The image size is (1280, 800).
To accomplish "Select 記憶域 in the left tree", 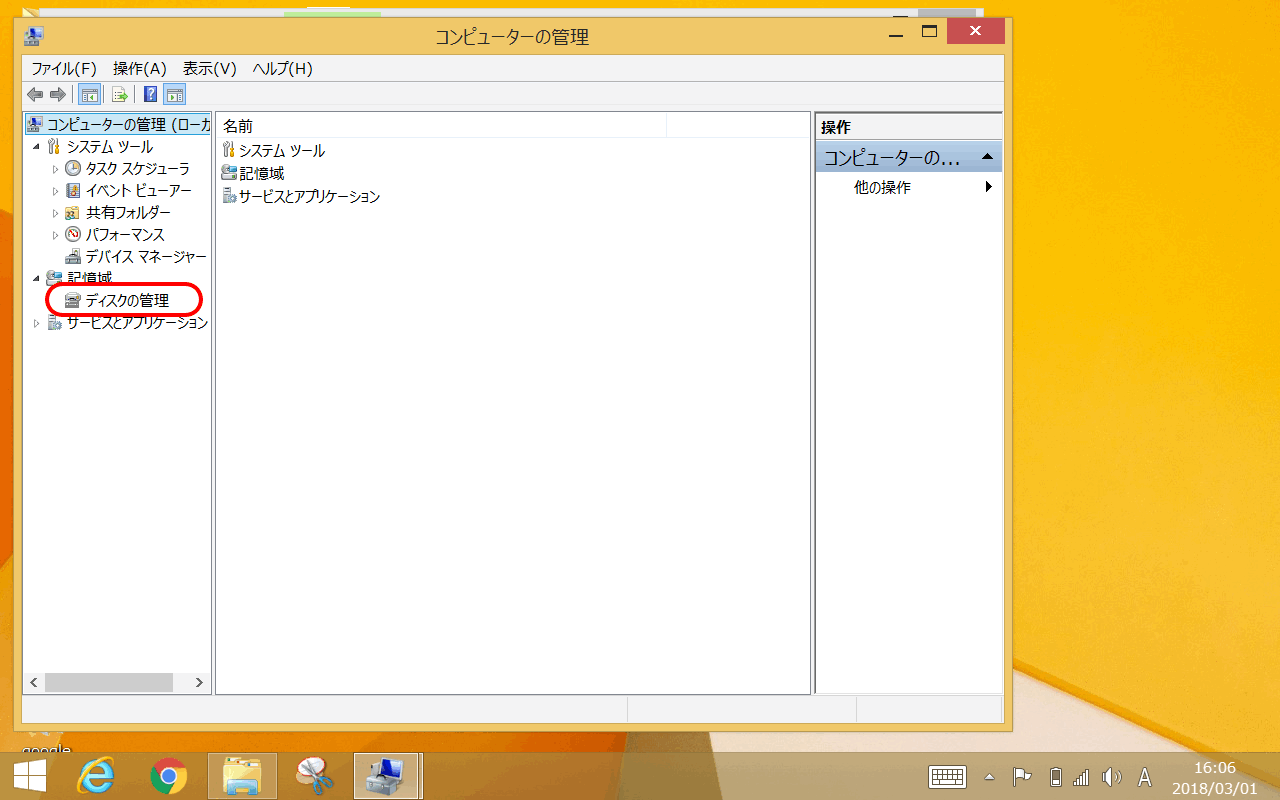I will [x=88, y=278].
